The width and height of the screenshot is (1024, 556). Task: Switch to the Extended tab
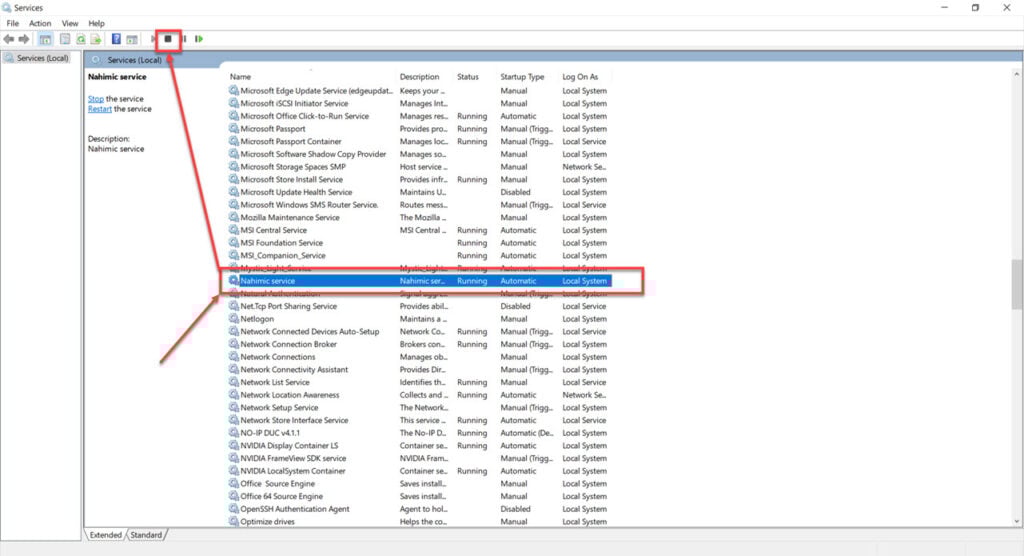105,534
